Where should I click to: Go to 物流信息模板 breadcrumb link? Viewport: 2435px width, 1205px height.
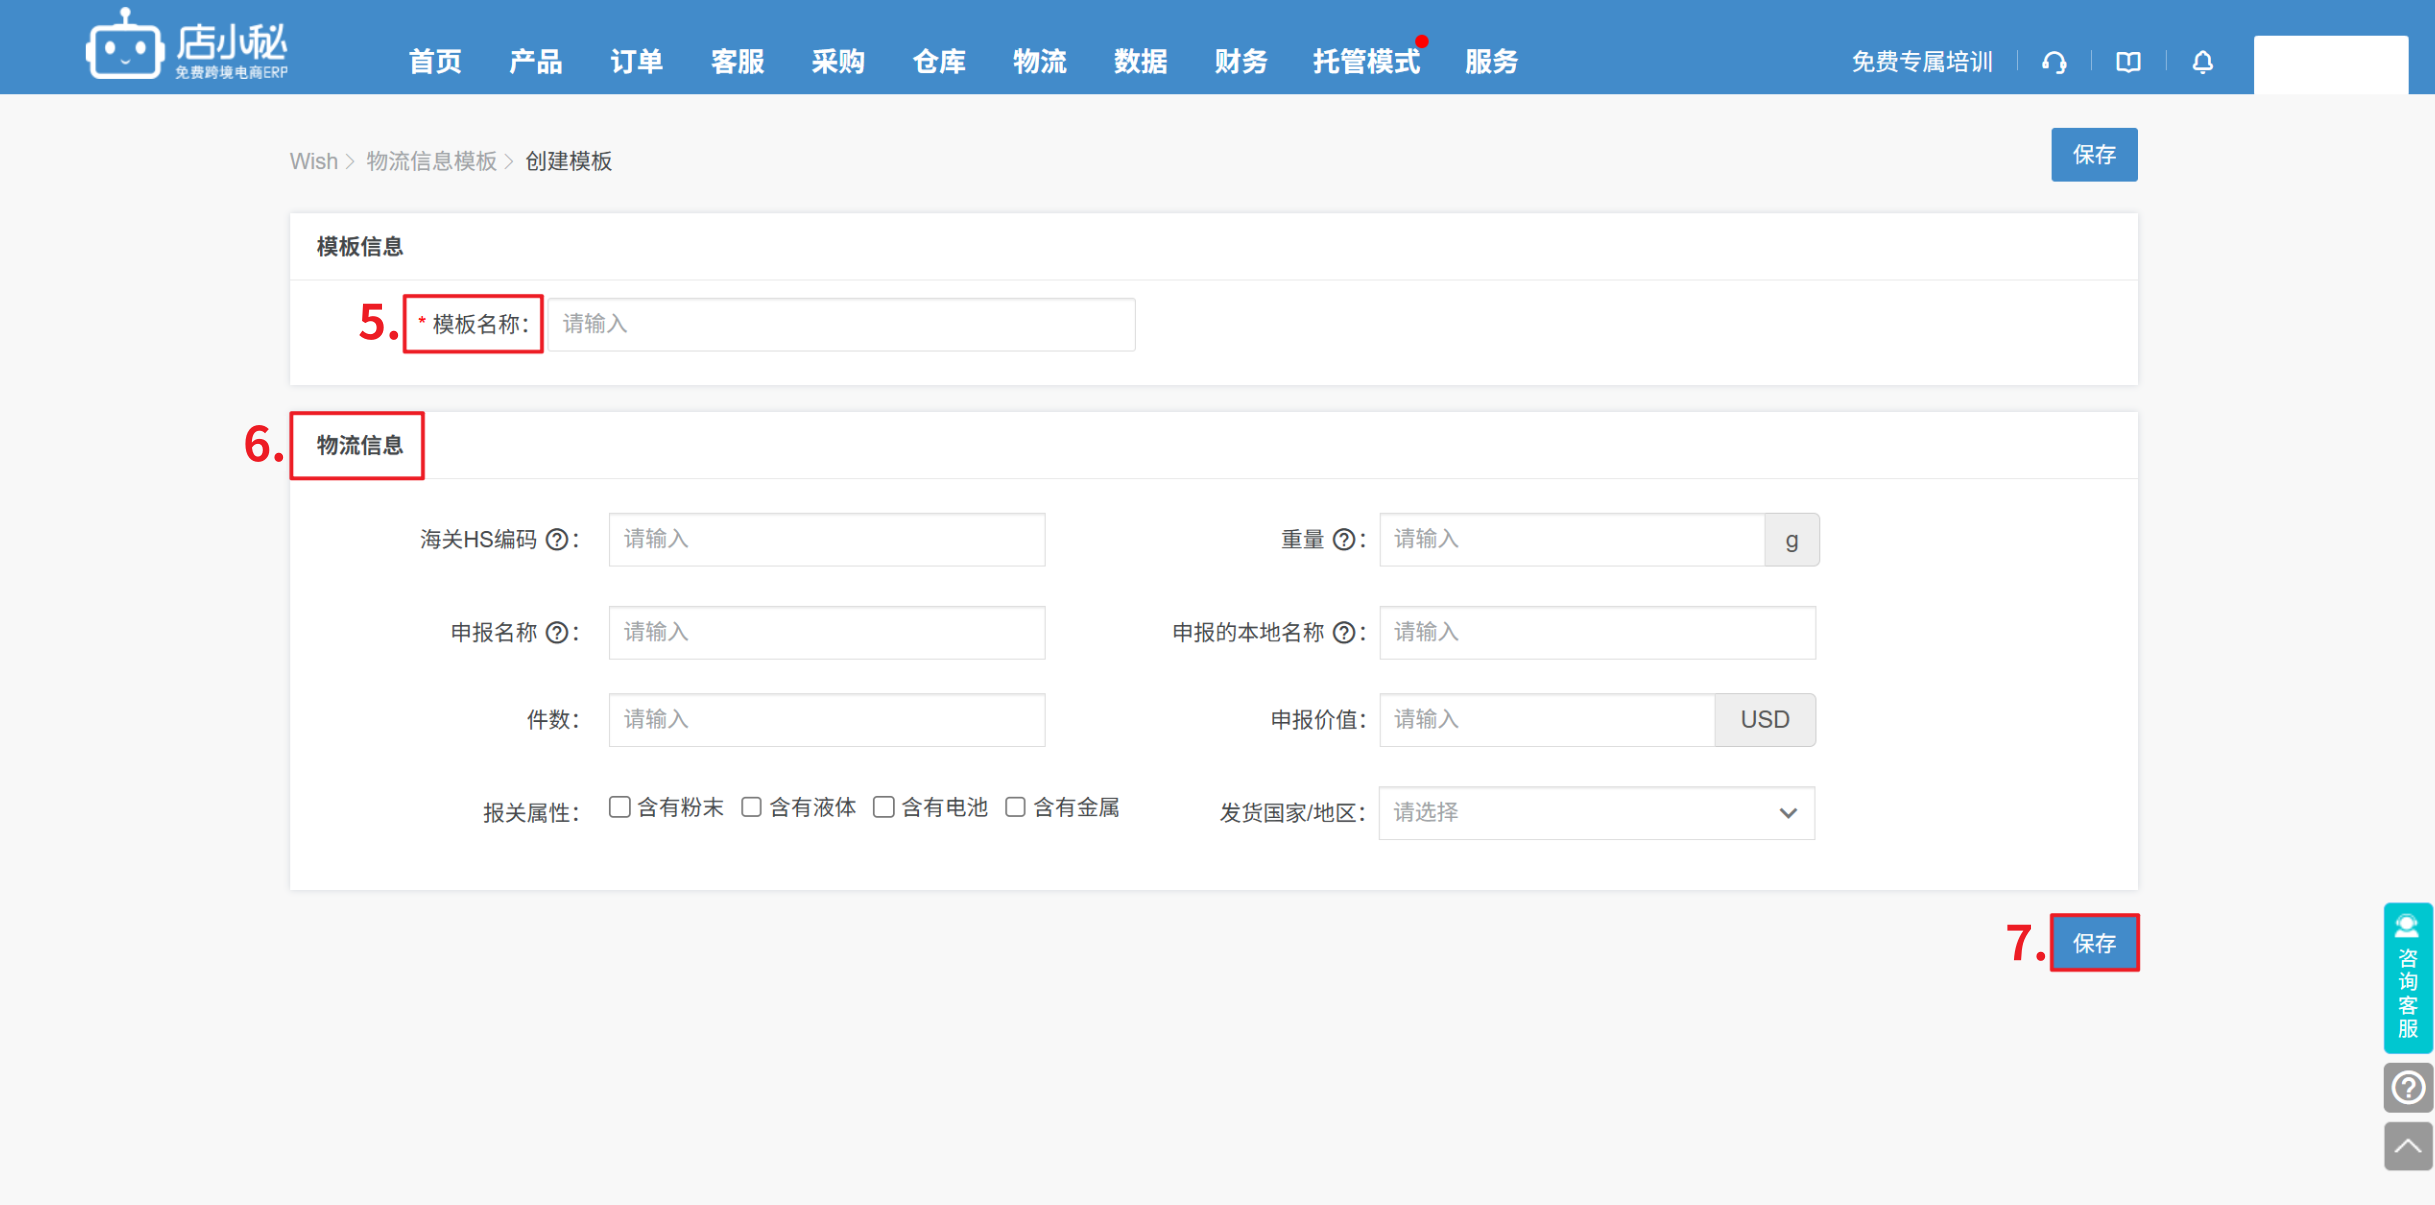431,161
